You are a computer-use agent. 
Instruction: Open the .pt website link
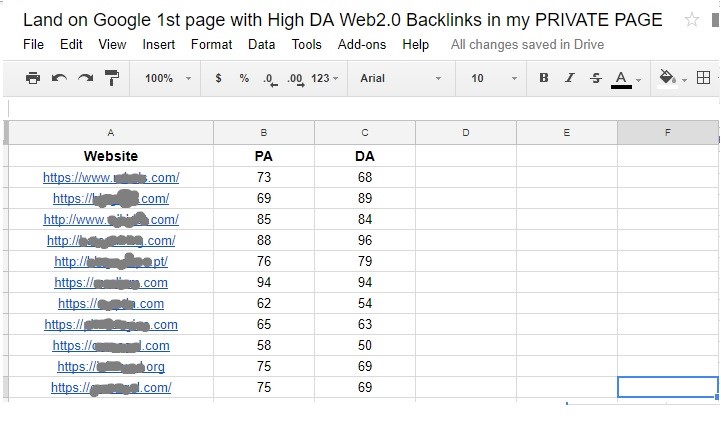tap(111, 262)
